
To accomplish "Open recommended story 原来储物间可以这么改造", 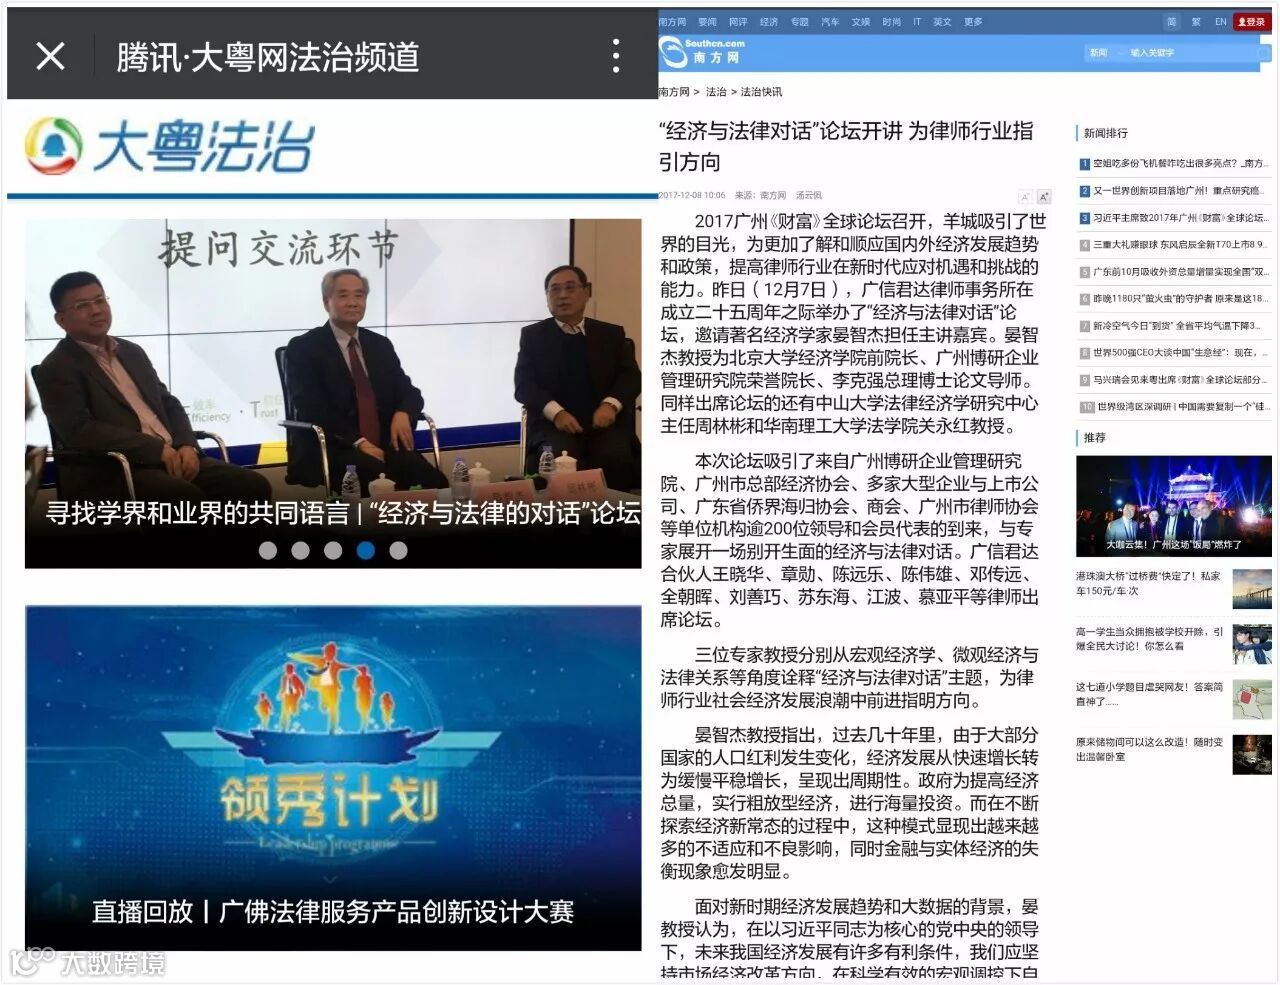I will point(1149,749).
